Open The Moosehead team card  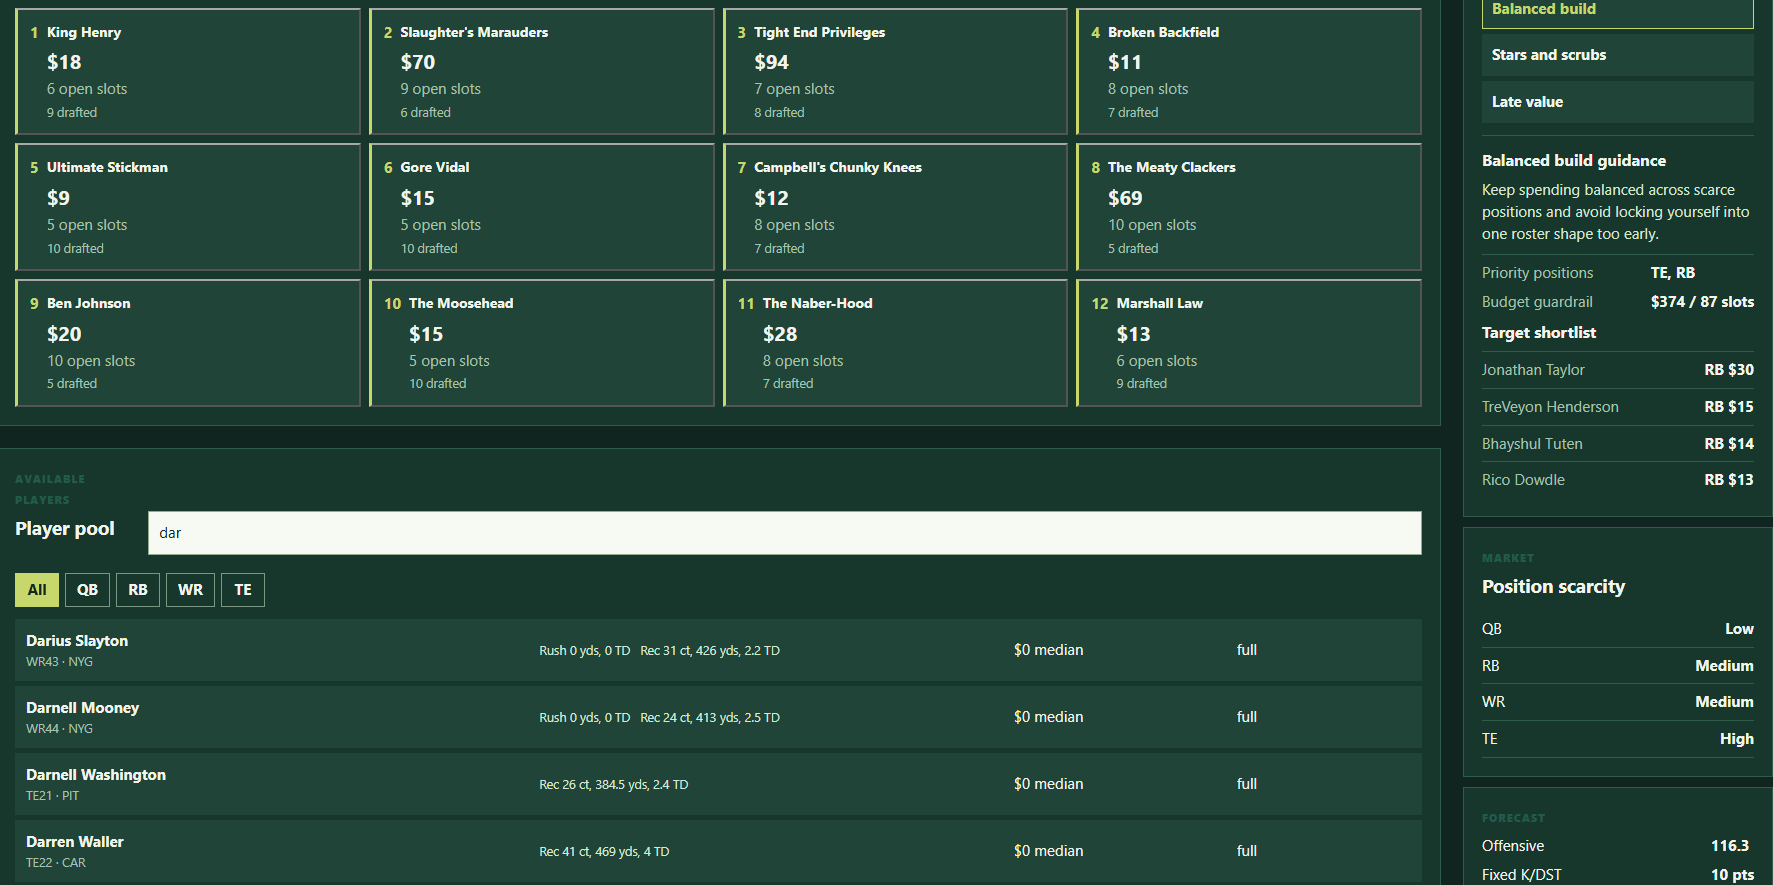click(542, 343)
